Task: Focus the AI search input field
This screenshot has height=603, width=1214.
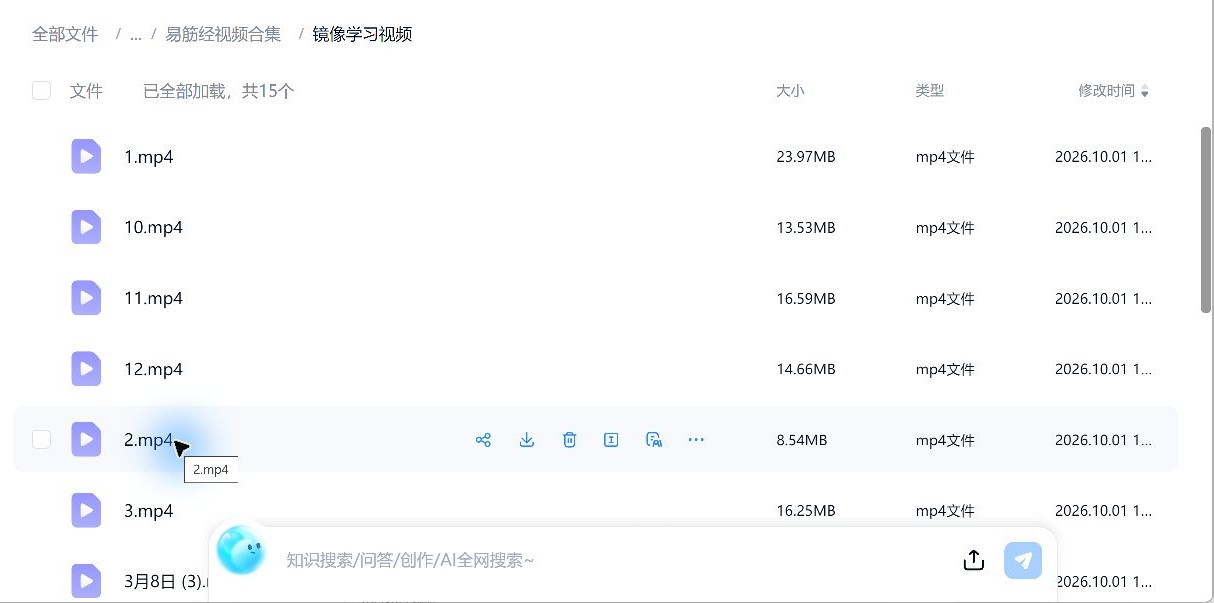Action: [x=610, y=560]
